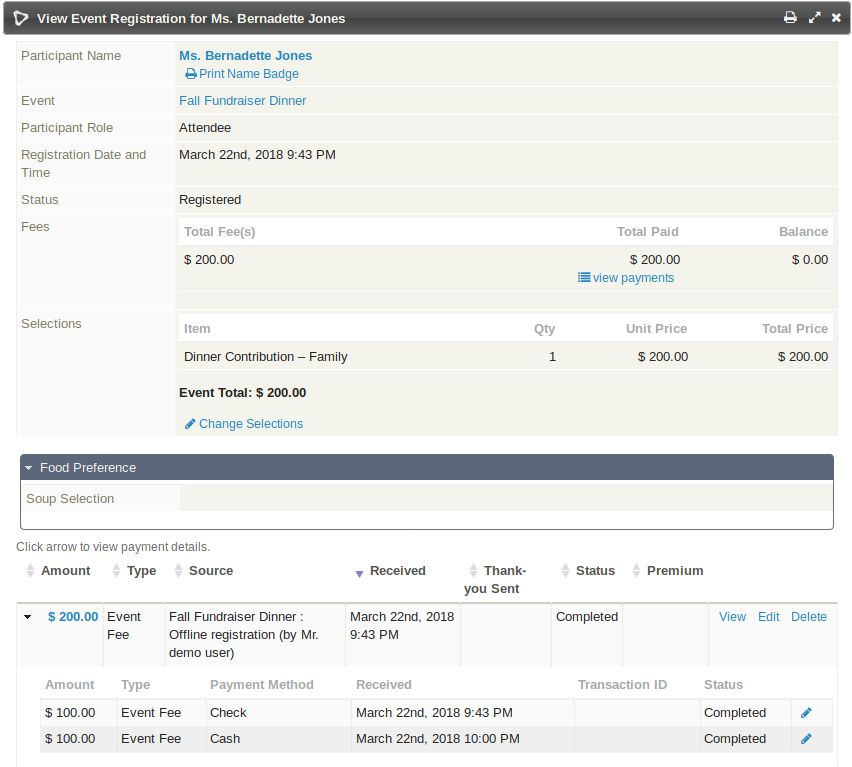Screen dimensions: 852x767
Task: Sort contributions by Status column
Action: (x=595, y=571)
